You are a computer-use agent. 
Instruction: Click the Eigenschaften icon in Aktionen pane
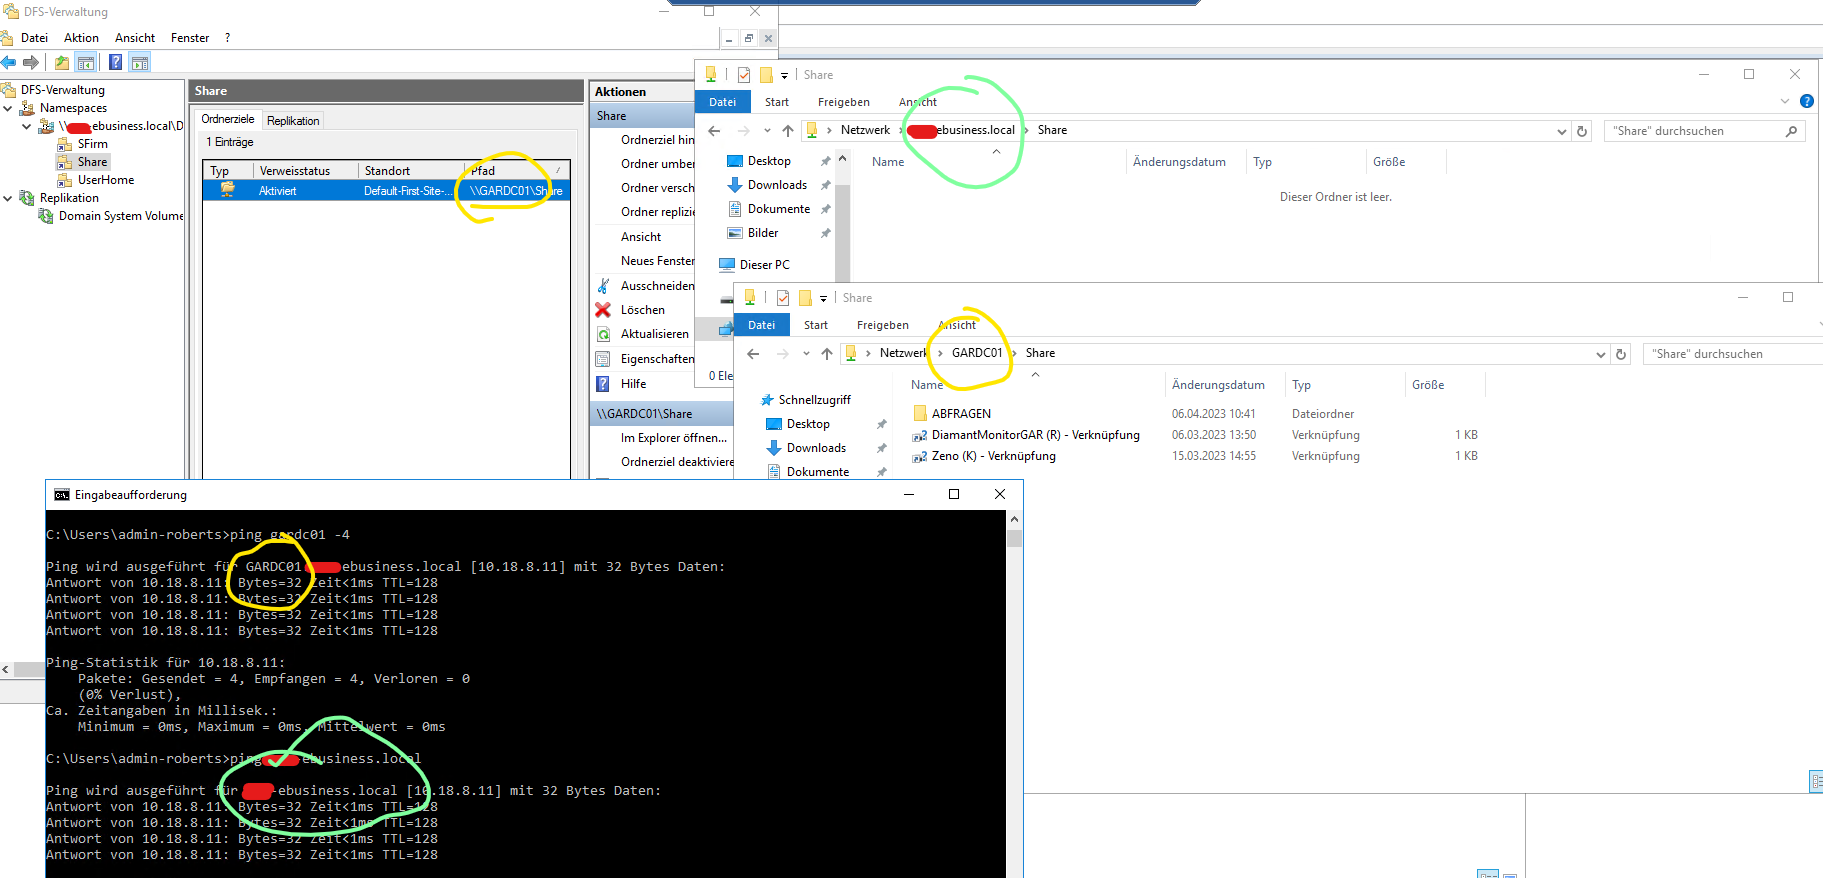[603, 359]
